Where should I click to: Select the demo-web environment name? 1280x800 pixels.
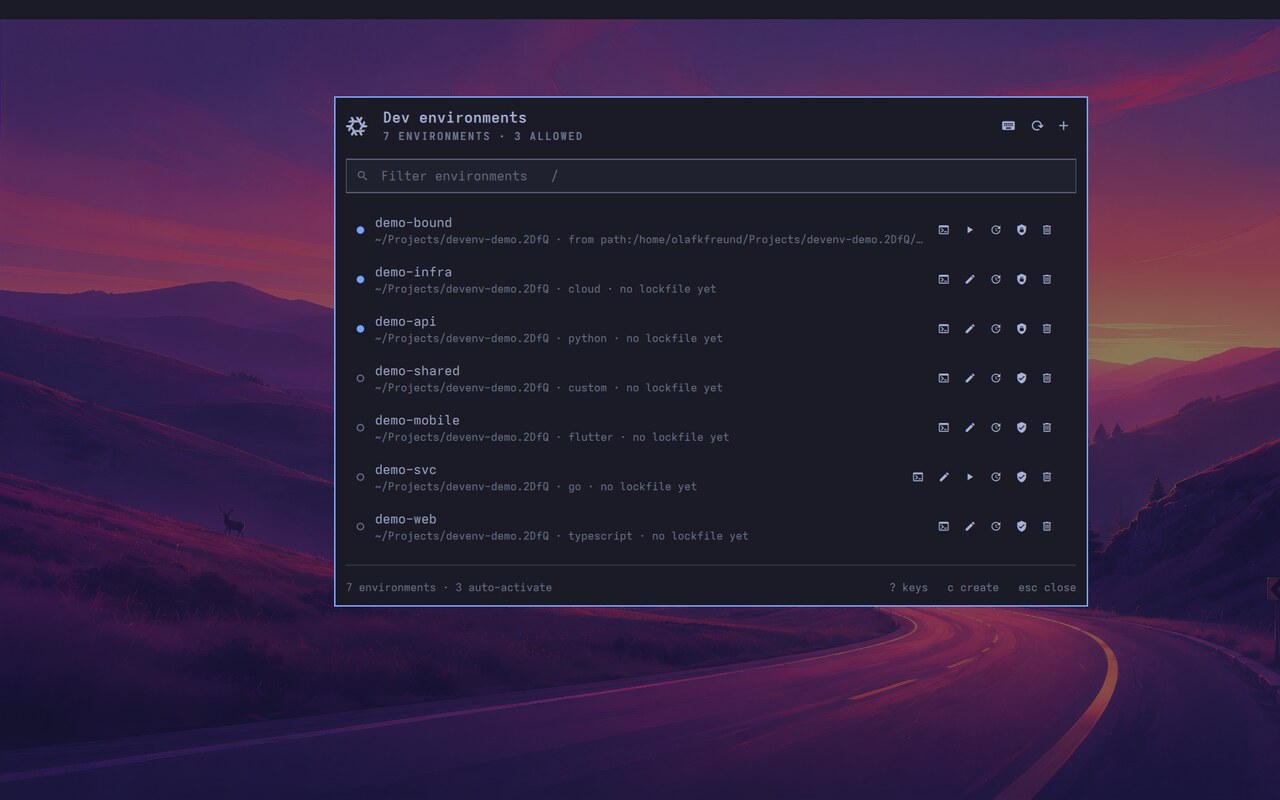point(405,520)
